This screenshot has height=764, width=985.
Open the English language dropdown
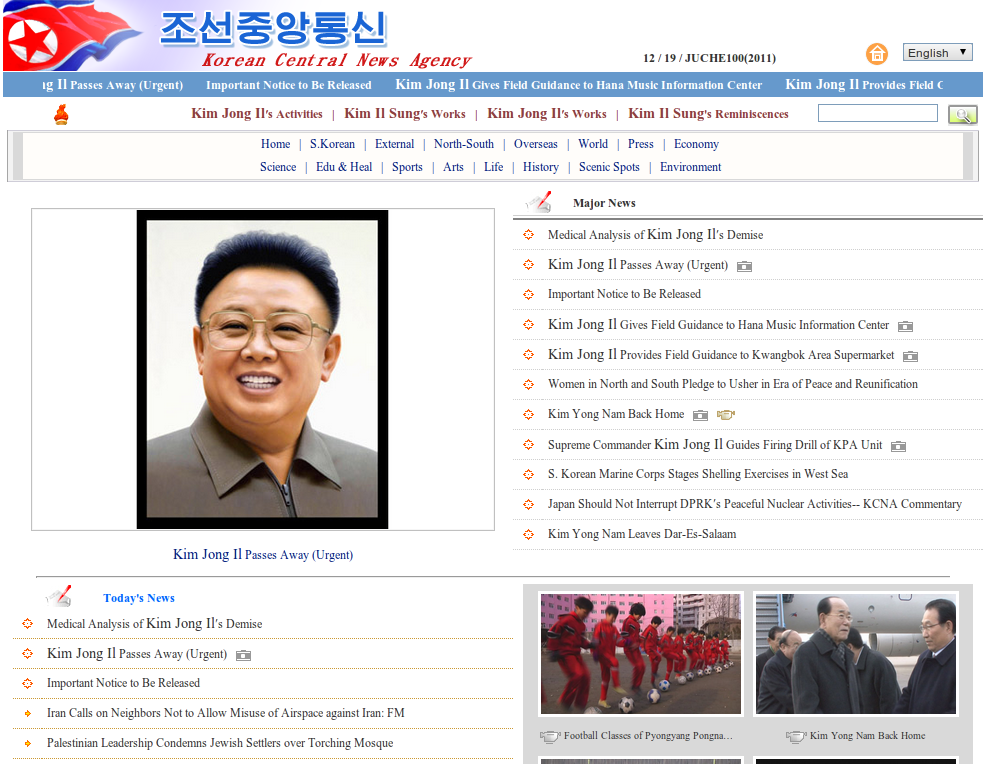point(937,53)
